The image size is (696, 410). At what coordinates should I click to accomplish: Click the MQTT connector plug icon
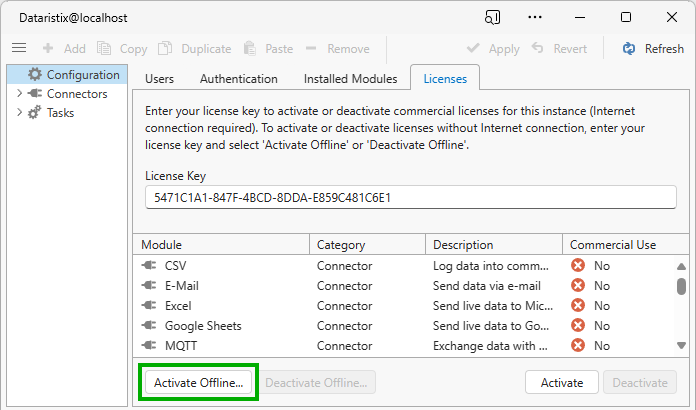[x=150, y=346]
